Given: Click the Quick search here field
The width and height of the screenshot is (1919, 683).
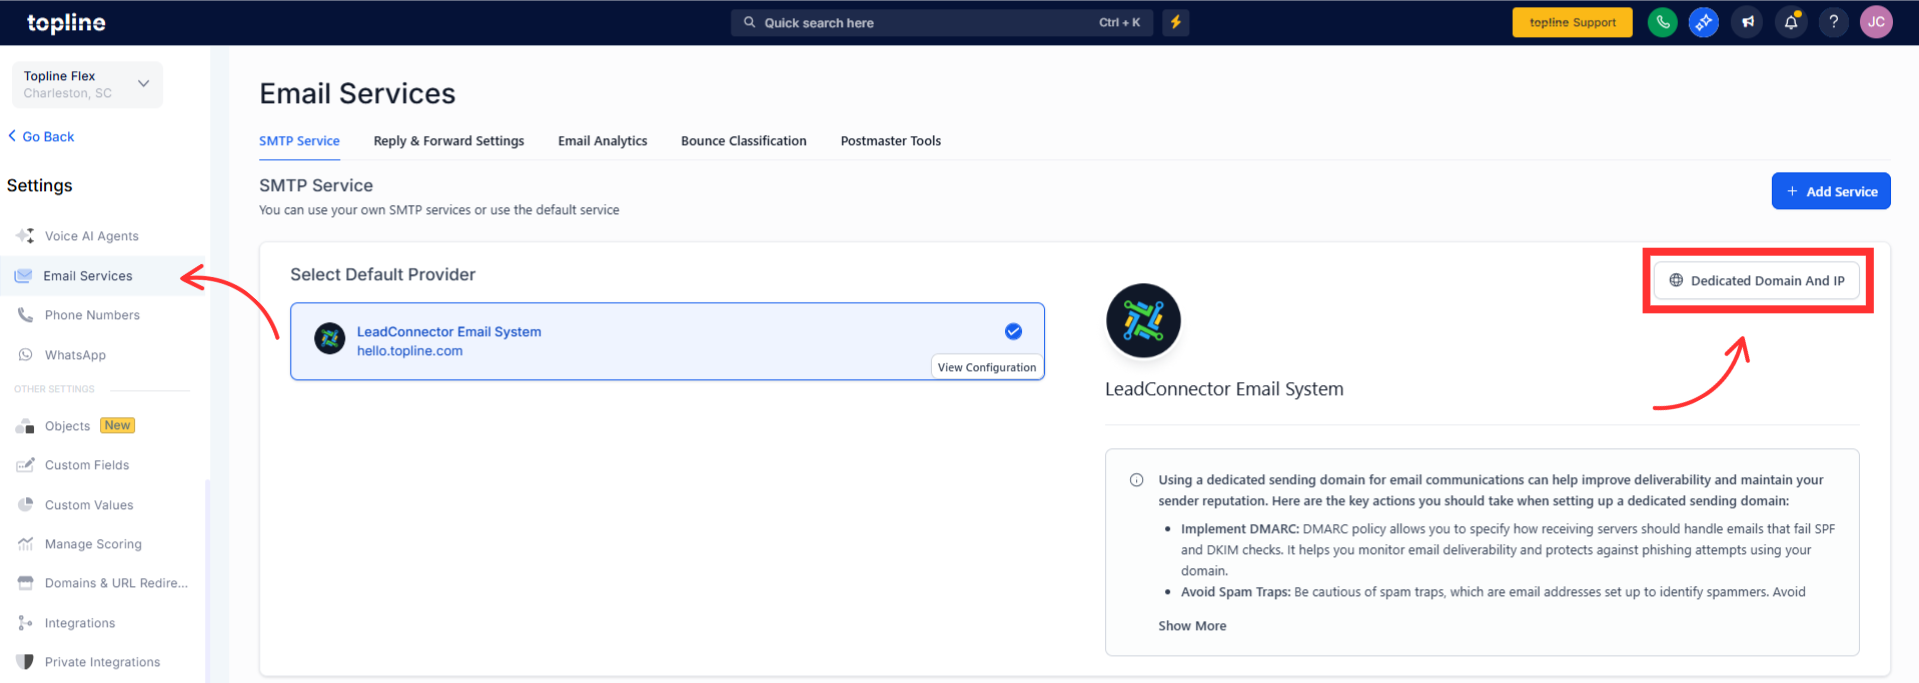Looking at the screenshot, I should click(942, 22).
